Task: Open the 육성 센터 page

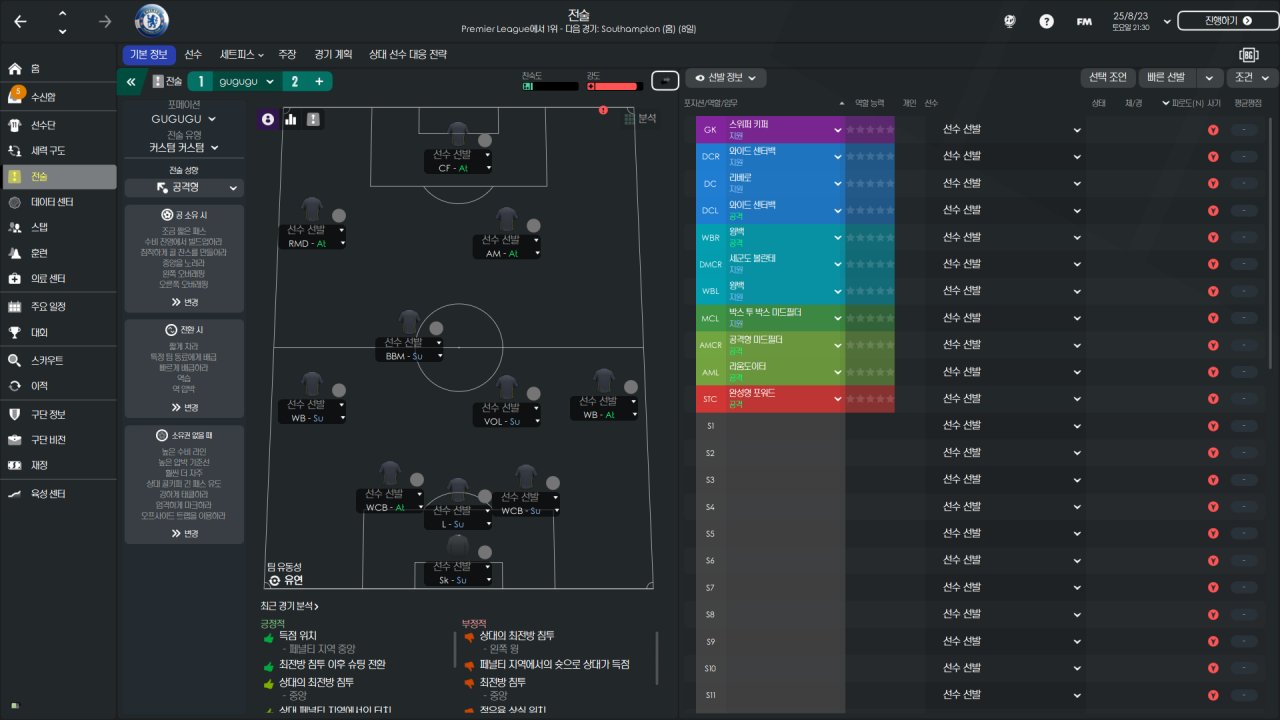Action: coord(58,493)
